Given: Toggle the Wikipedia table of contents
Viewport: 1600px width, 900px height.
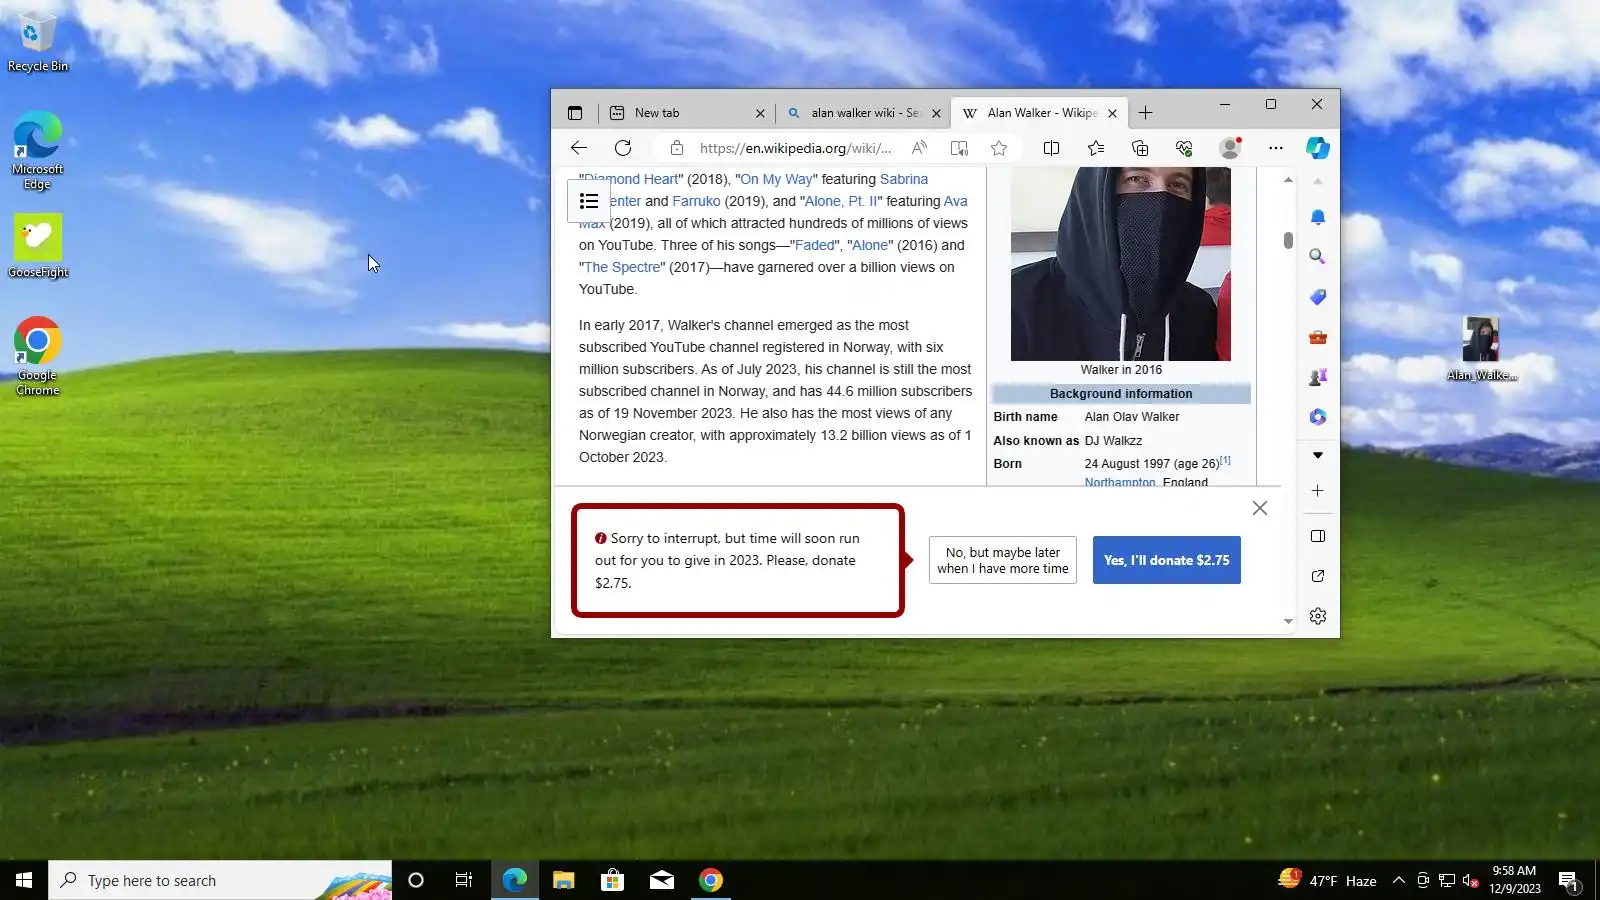Looking at the screenshot, I should coord(589,201).
